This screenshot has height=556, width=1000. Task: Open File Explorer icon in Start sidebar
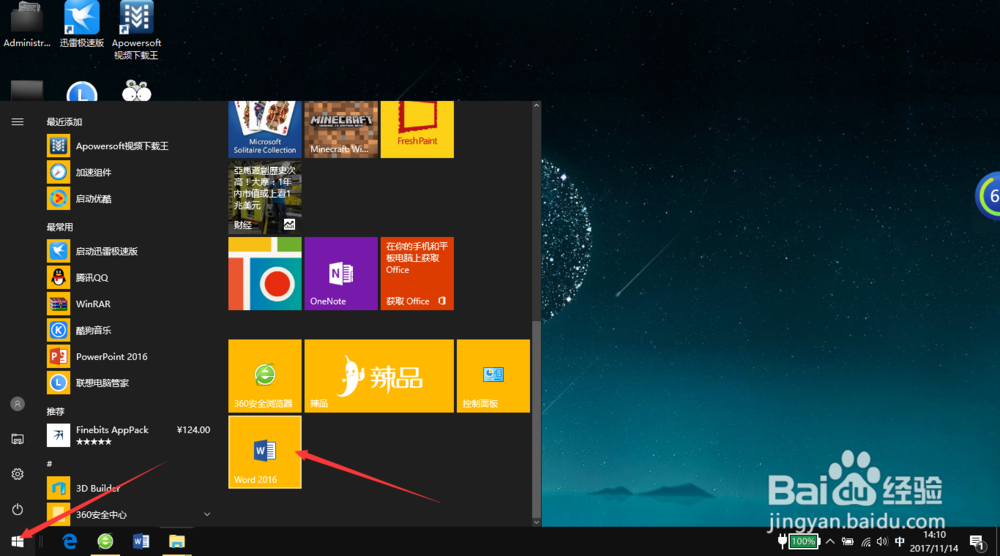(17, 439)
